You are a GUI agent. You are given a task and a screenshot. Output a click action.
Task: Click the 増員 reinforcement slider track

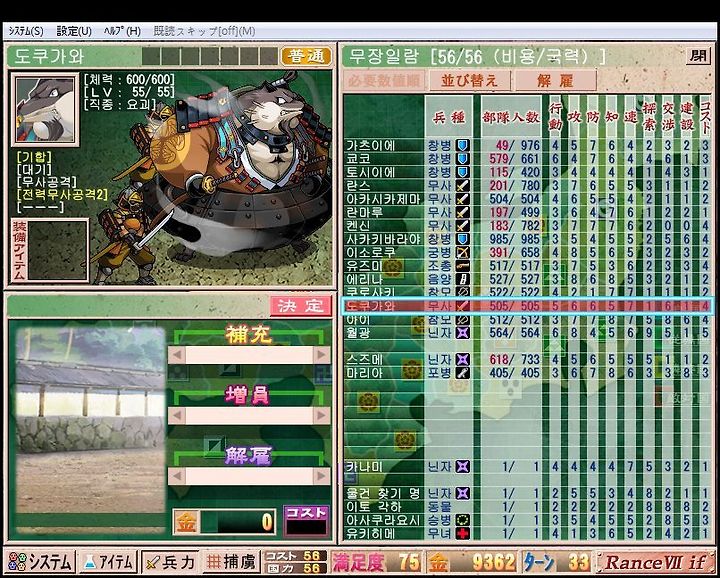[x=249, y=415]
